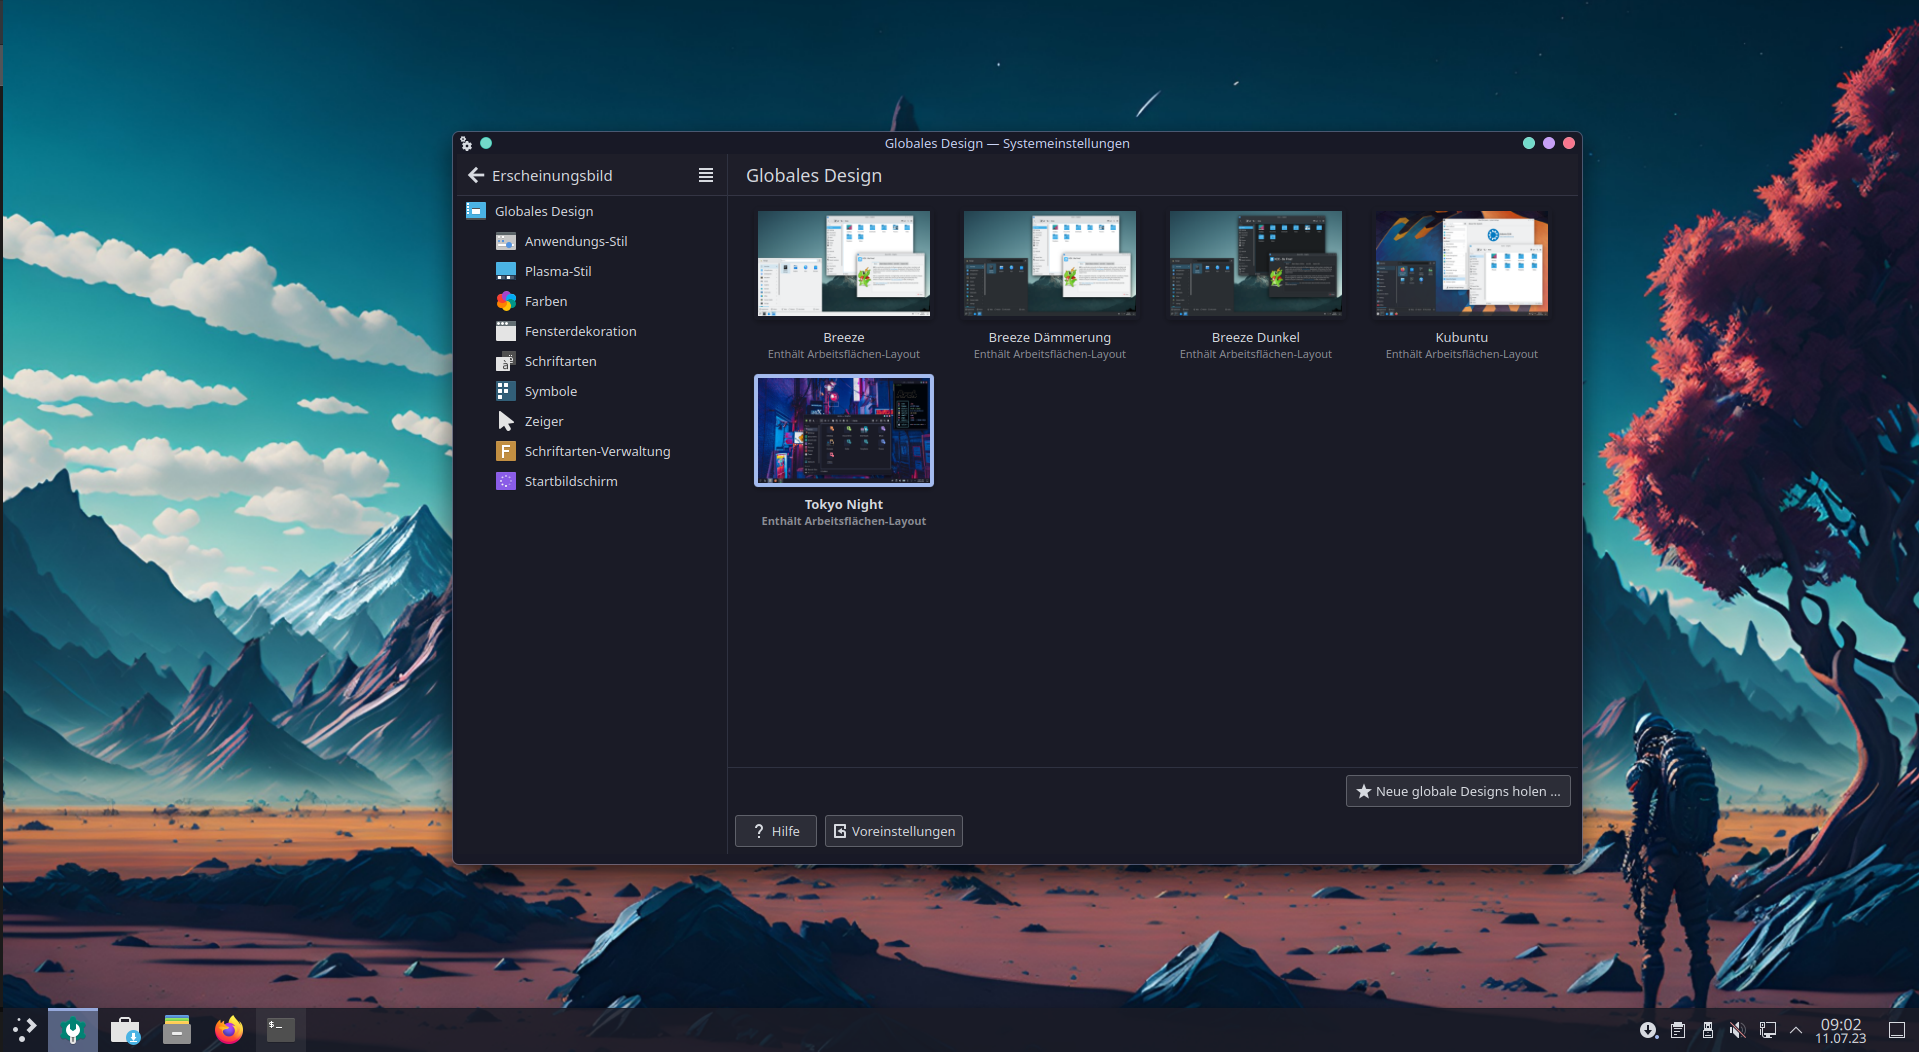
Task: Click the Schriftarten-Verwaltung F icon
Action: coord(506,451)
